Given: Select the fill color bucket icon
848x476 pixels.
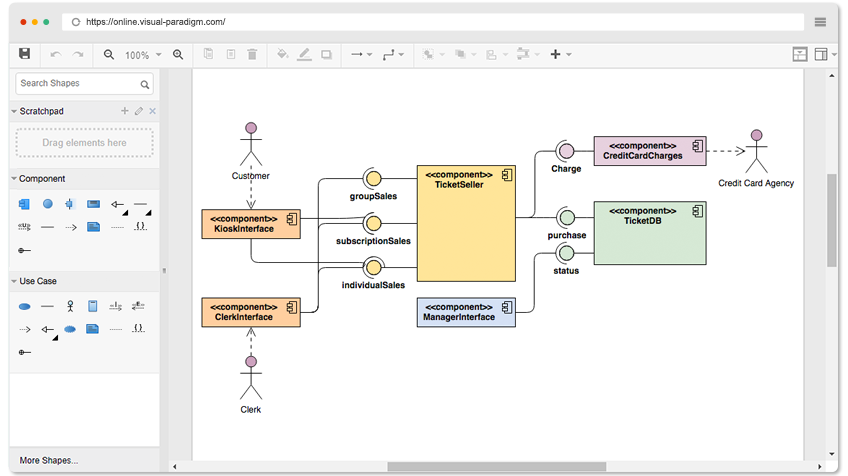Looking at the screenshot, I should click(x=282, y=54).
